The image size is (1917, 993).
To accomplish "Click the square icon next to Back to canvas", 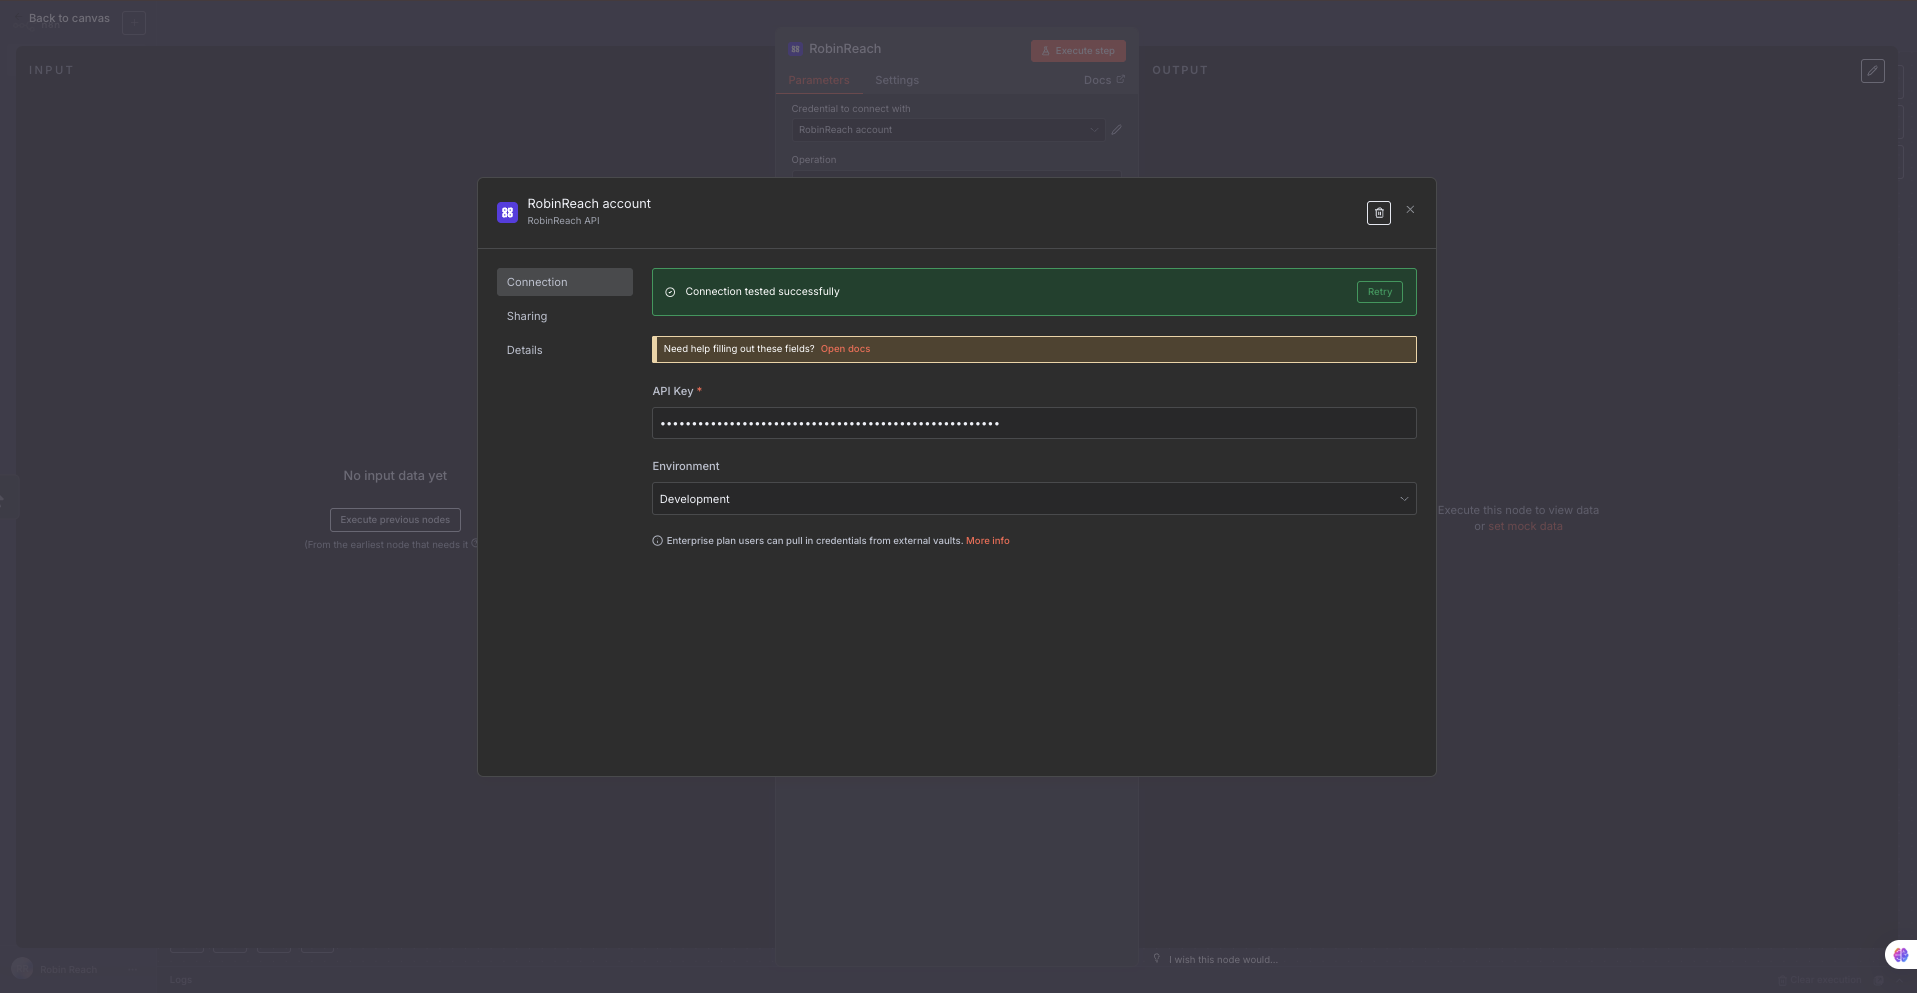I will [x=134, y=22].
